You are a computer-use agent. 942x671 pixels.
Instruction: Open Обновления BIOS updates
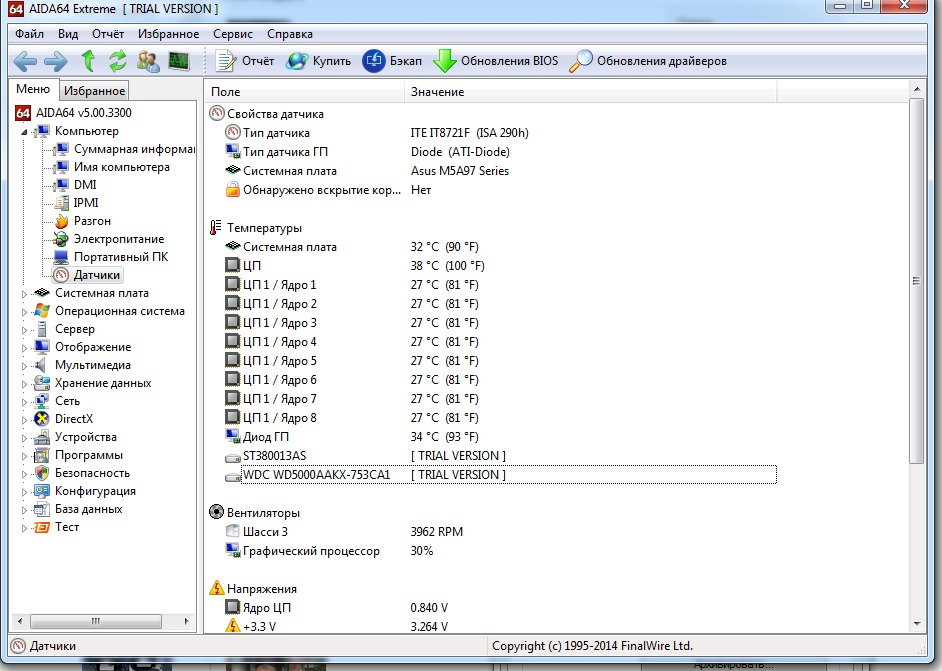(x=496, y=61)
